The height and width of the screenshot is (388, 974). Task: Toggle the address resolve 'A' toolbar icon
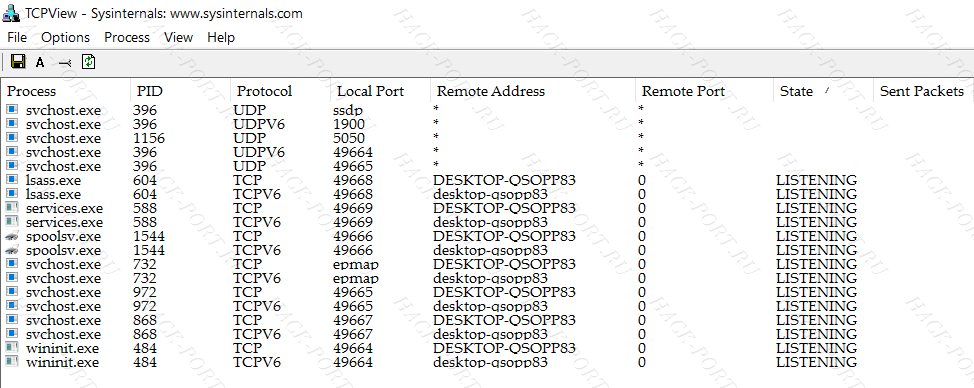tap(40, 62)
